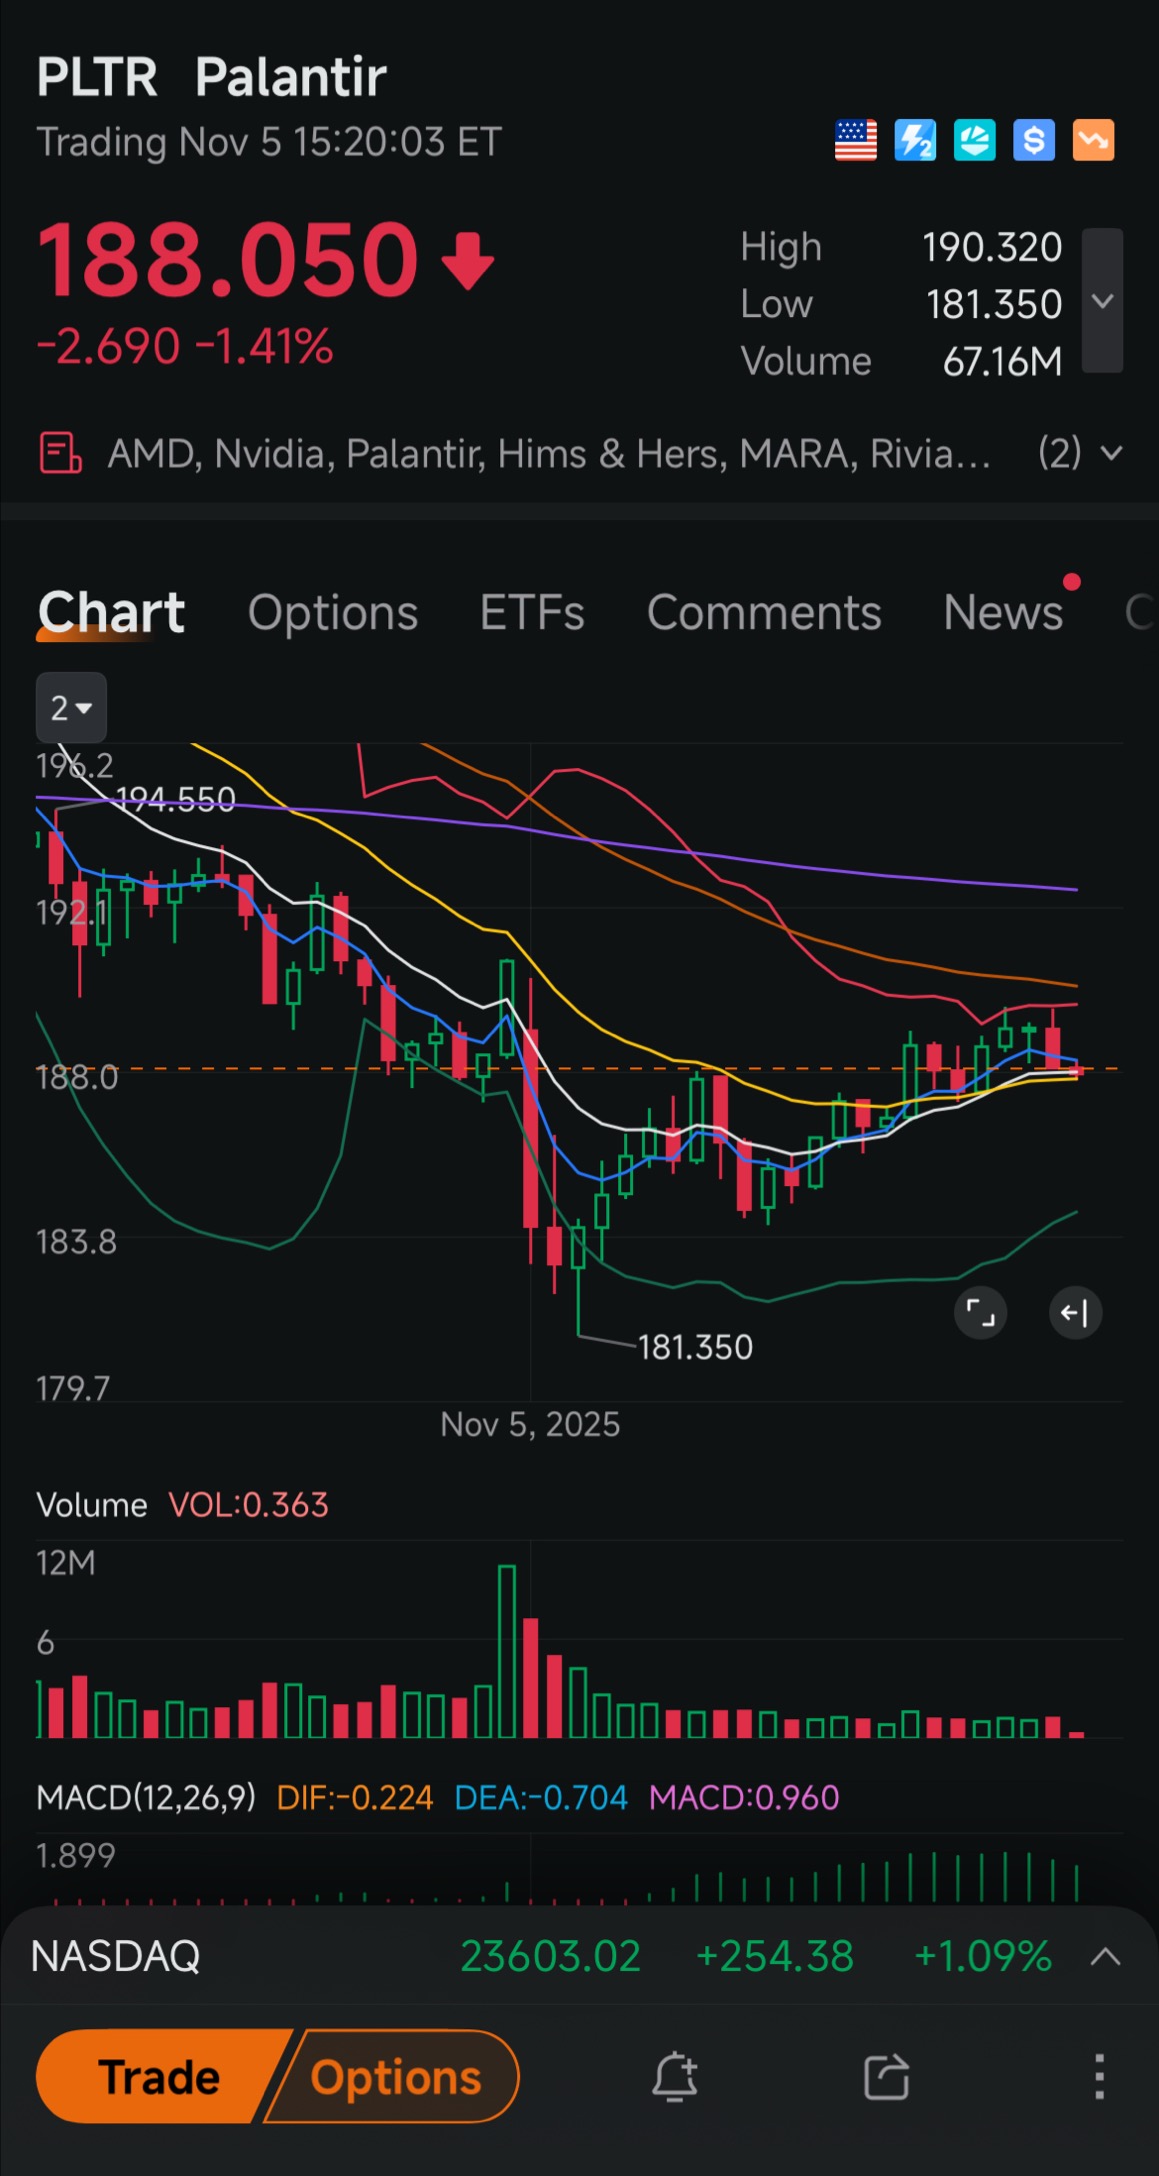
Task: Tap the orange downtrend chart badge icon
Action: [x=1093, y=140]
